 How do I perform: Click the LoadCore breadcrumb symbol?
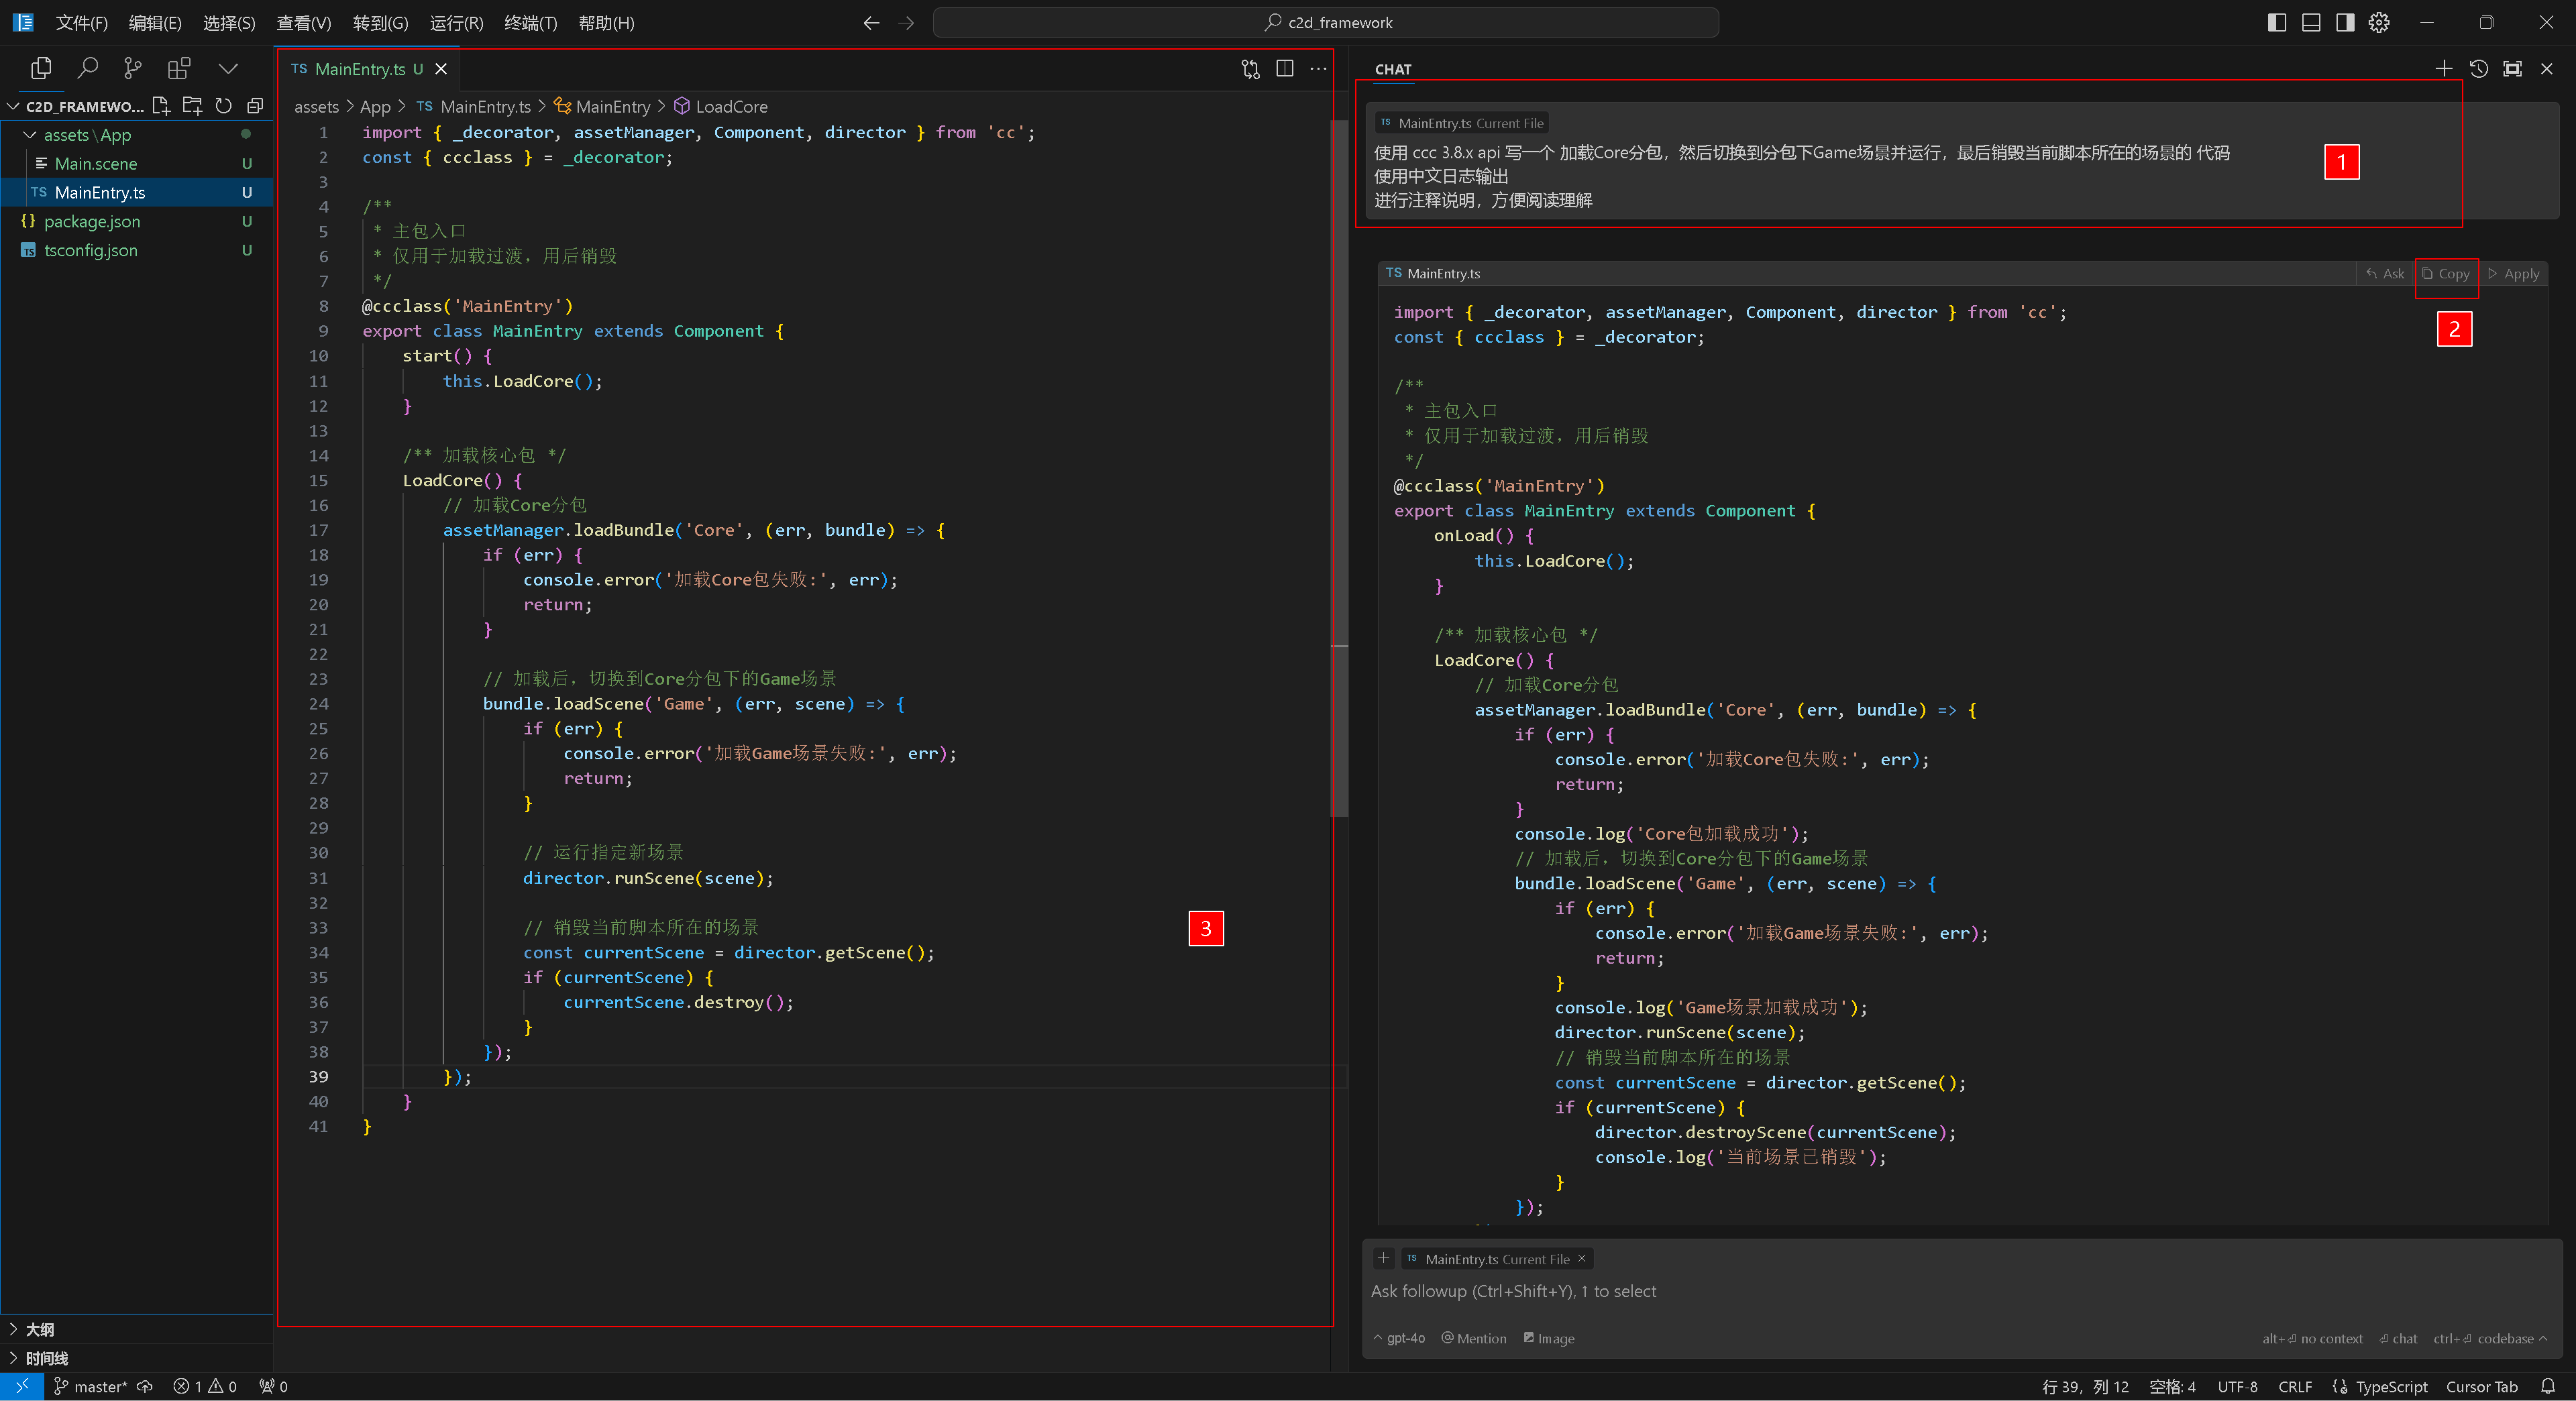click(x=721, y=106)
